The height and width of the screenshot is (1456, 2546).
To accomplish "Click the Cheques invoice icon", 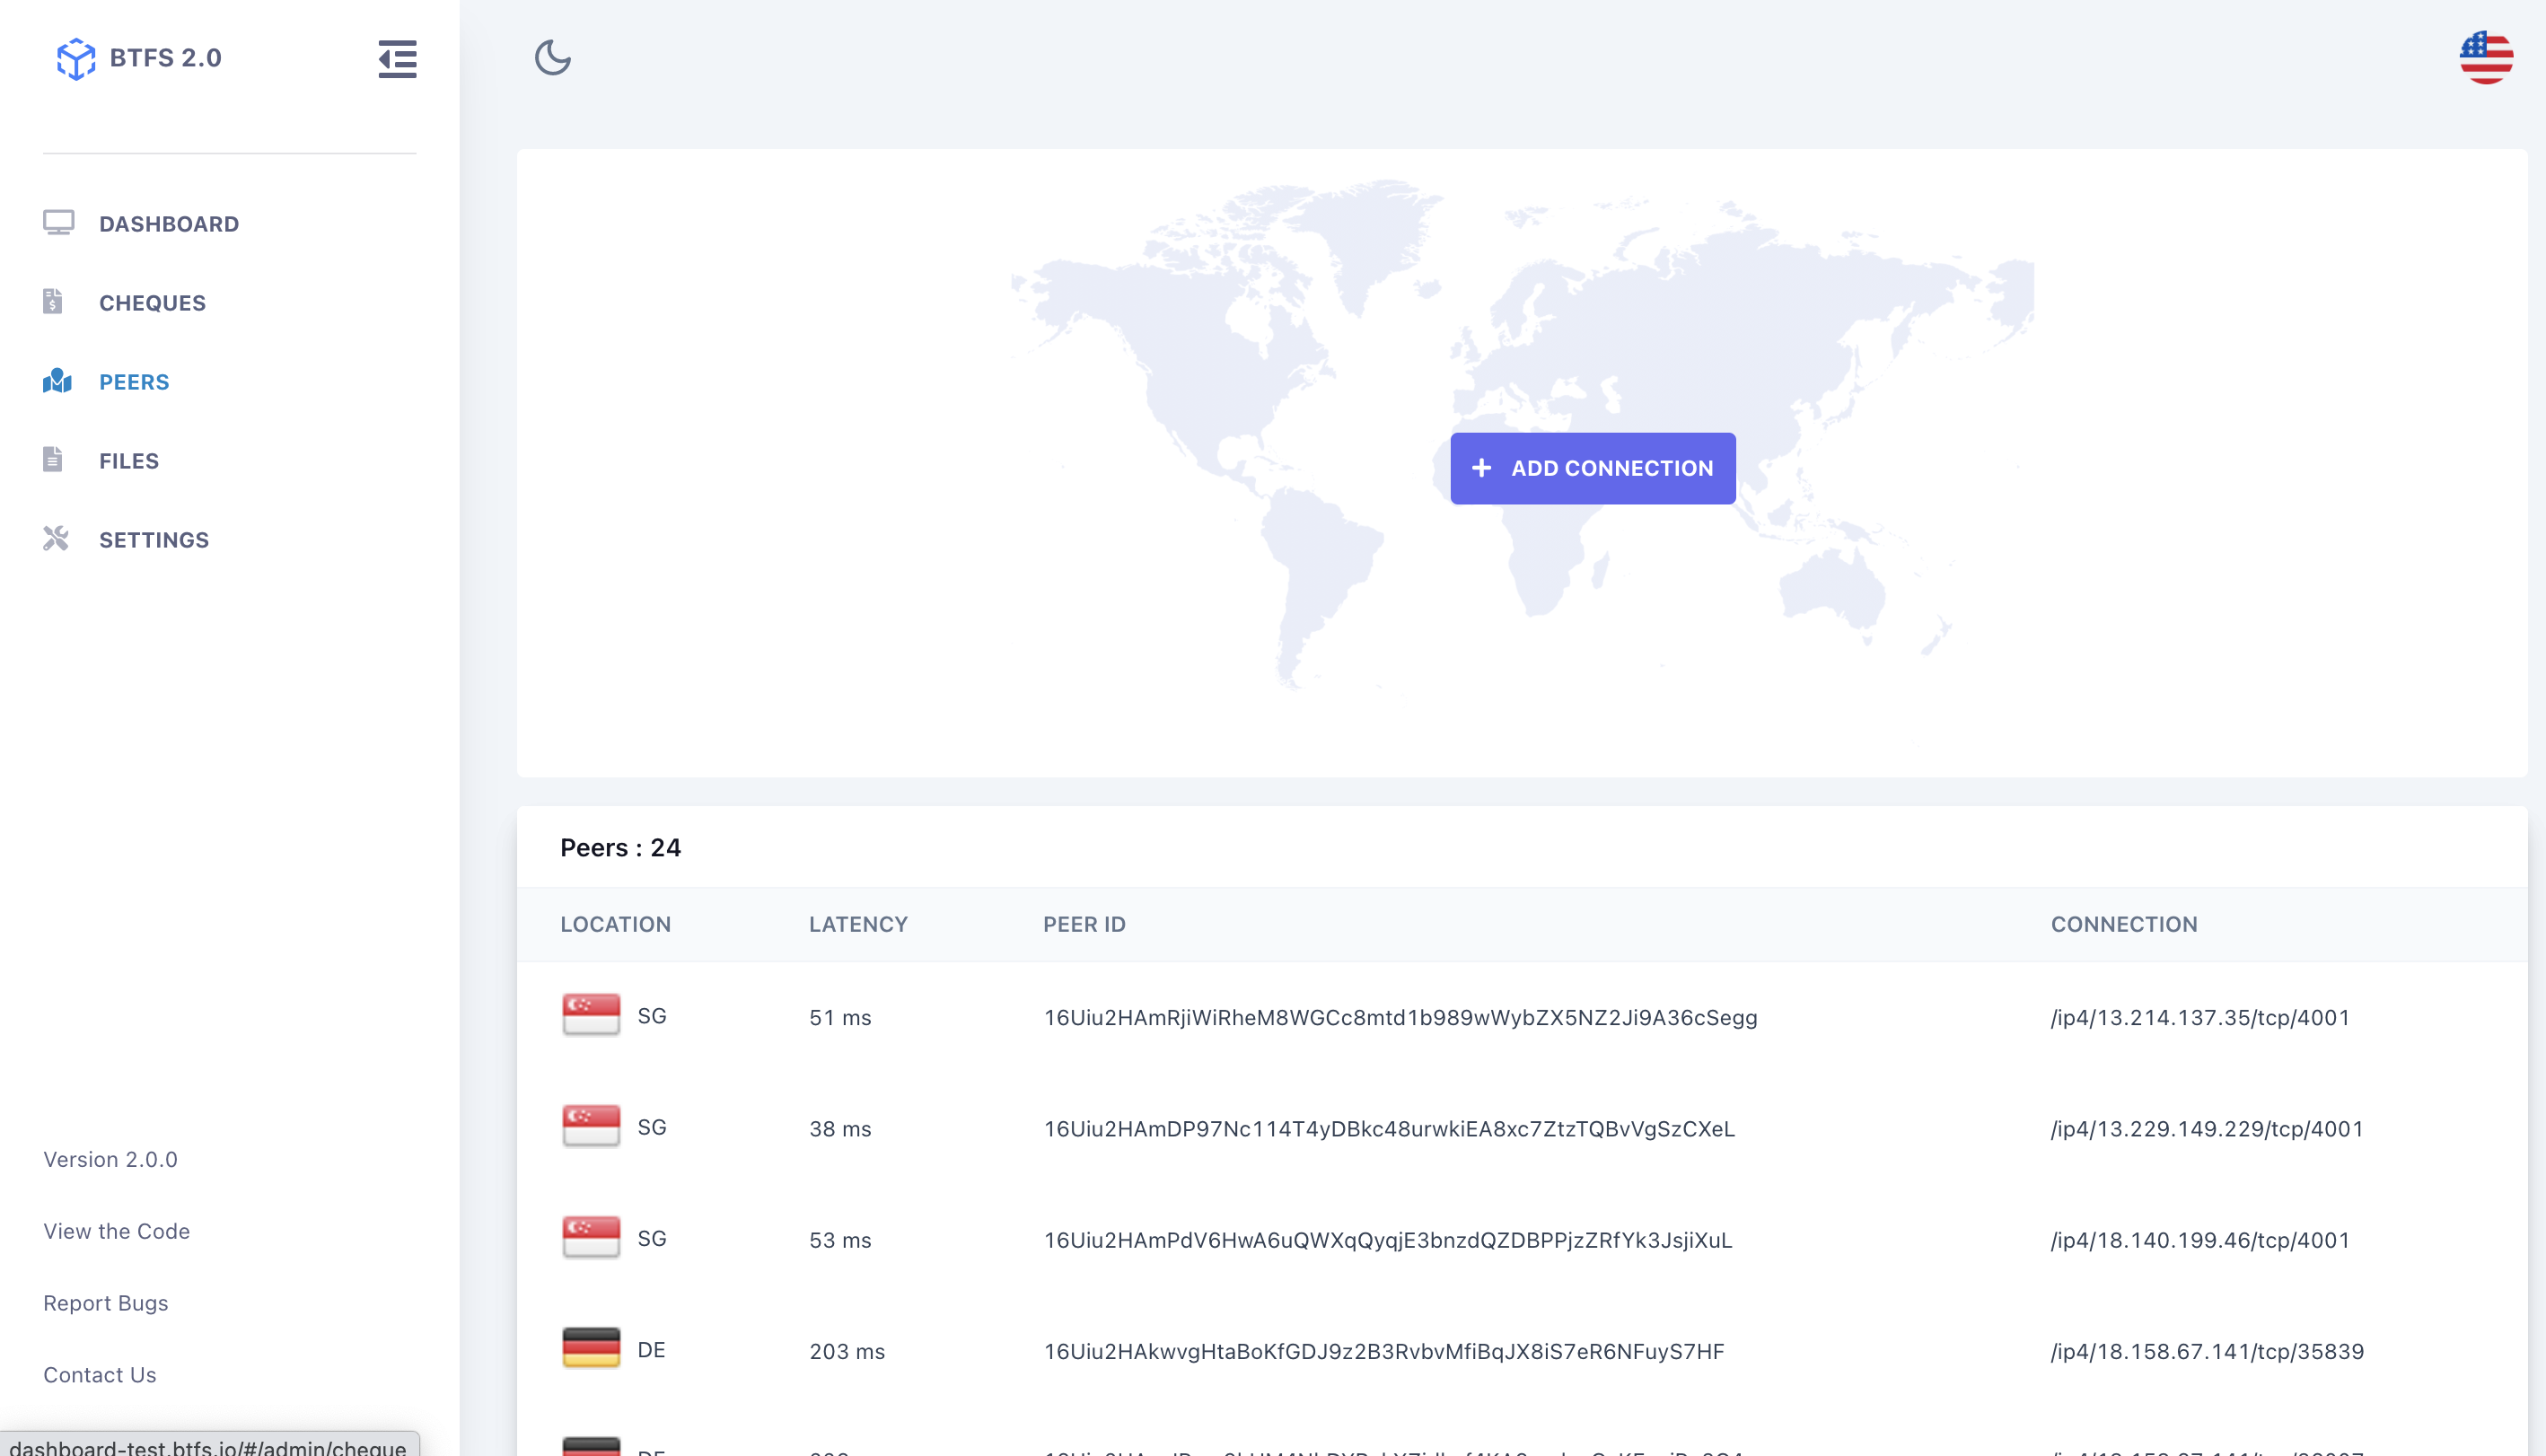I will tap(53, 301).
